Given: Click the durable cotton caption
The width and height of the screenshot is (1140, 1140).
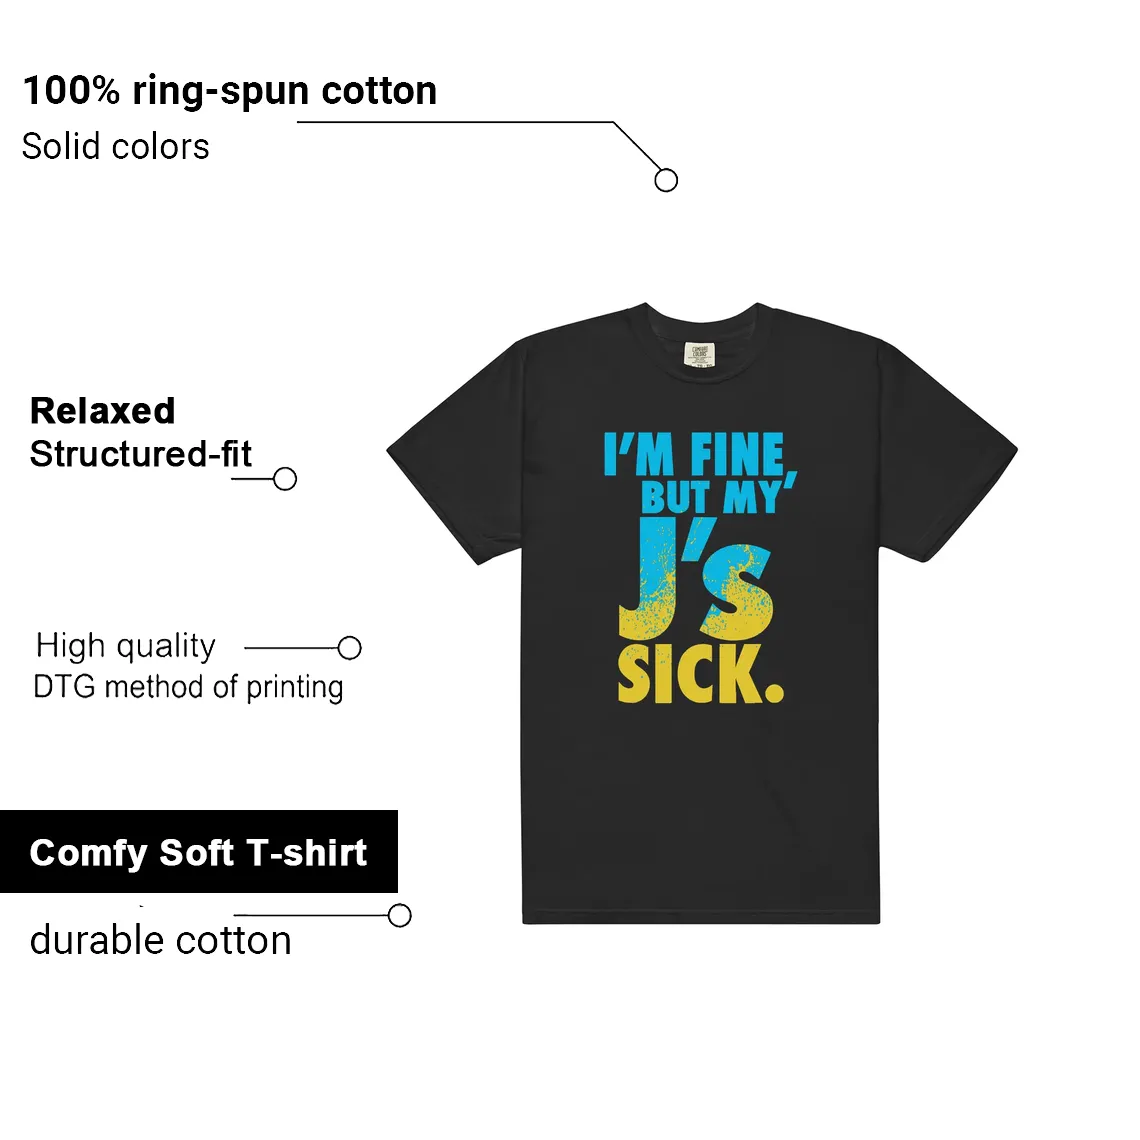Looking at the screenshot, I should click(161, 940).
